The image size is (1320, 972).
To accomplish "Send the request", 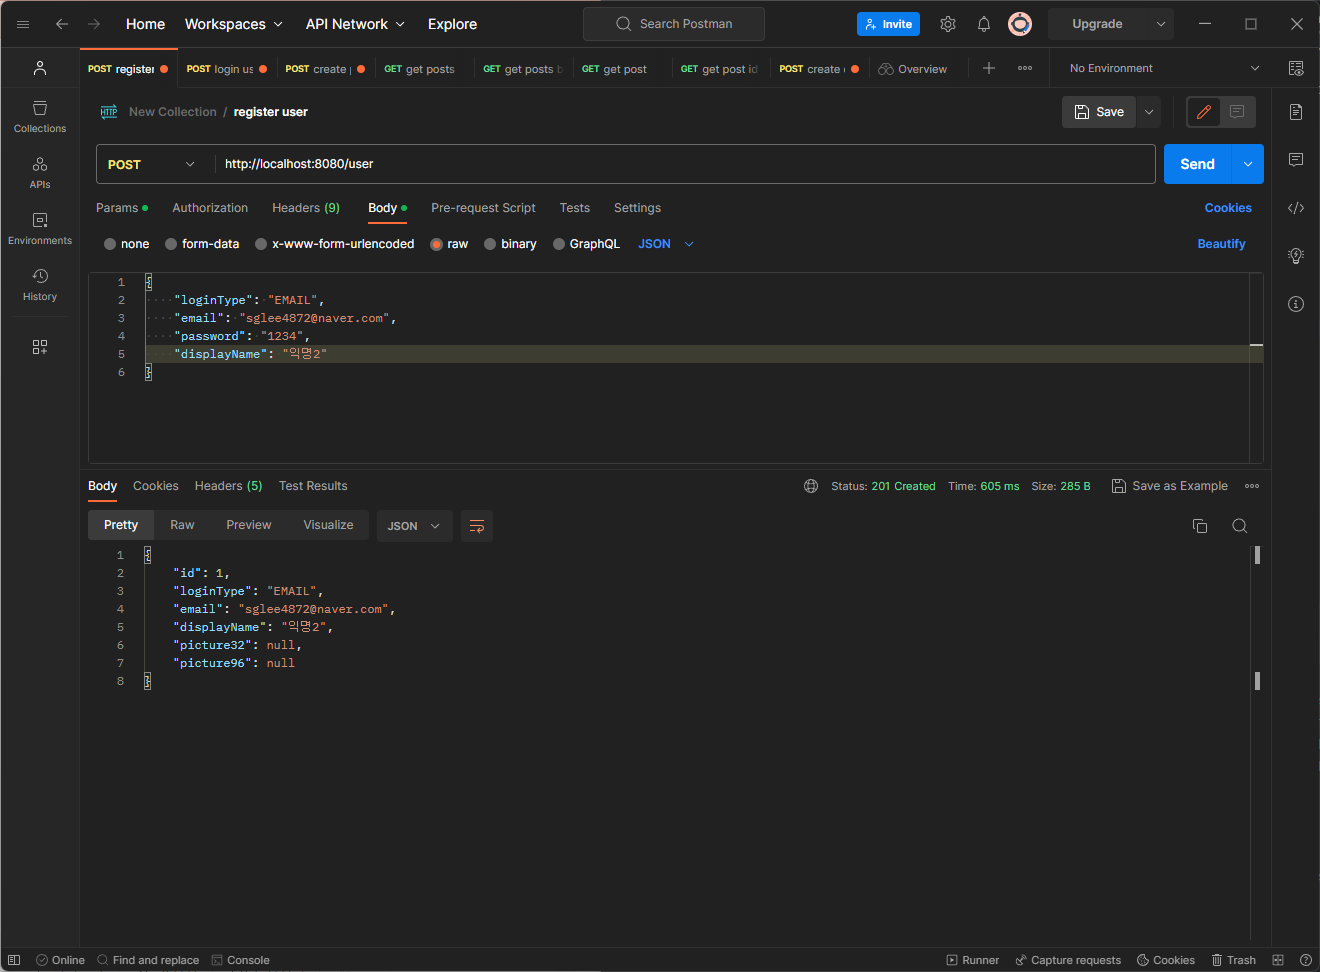I will (x=1197, y=164).
